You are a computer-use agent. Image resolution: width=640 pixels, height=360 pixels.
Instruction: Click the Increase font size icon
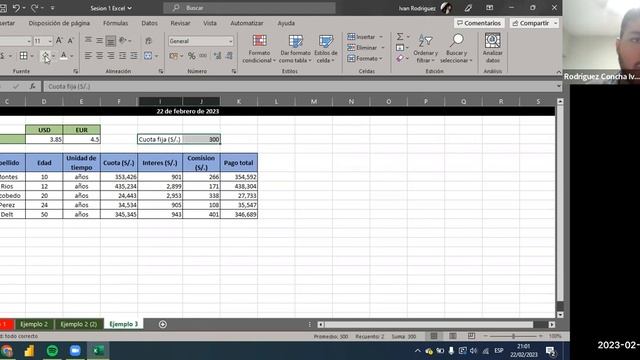(59, 40)
